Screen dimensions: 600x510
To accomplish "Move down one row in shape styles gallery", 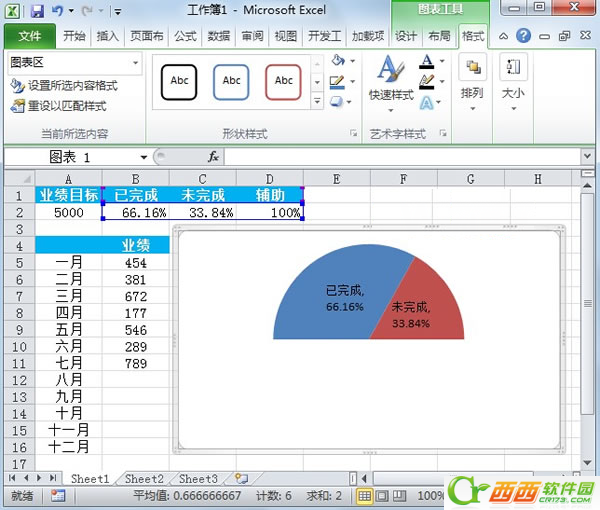I will coord(317,82).
